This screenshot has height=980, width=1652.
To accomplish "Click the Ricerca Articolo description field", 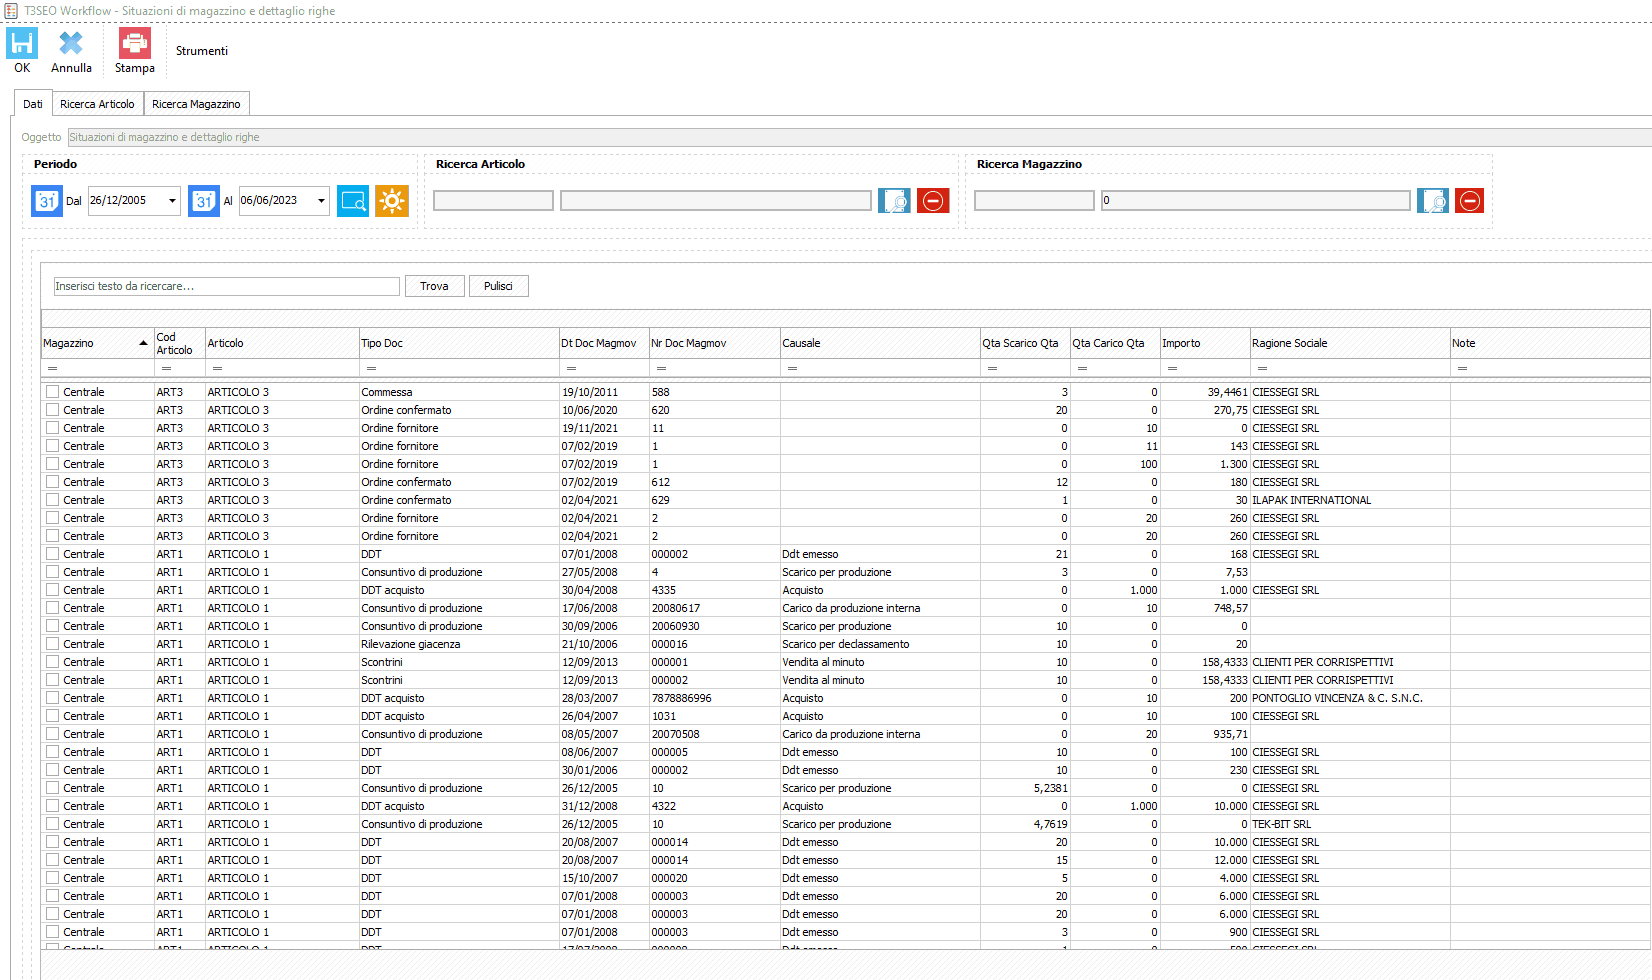I will click(x=716, y=201).
